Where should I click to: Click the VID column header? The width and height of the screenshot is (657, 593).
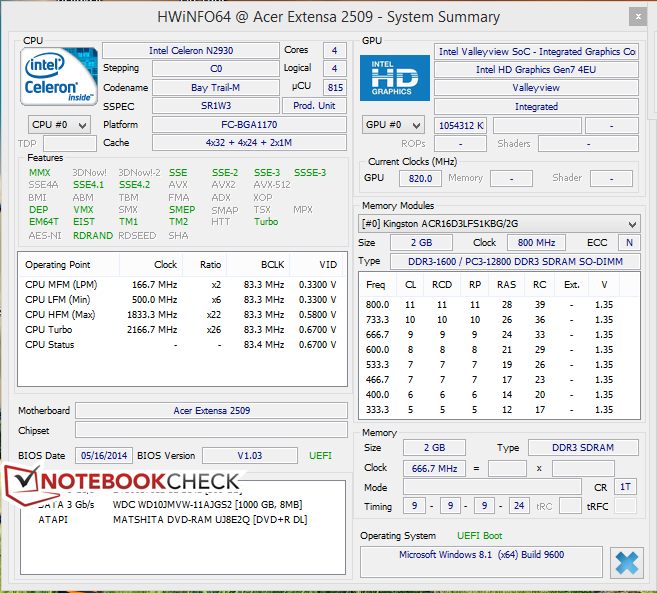pyautogui.click(x=317, y=265)
